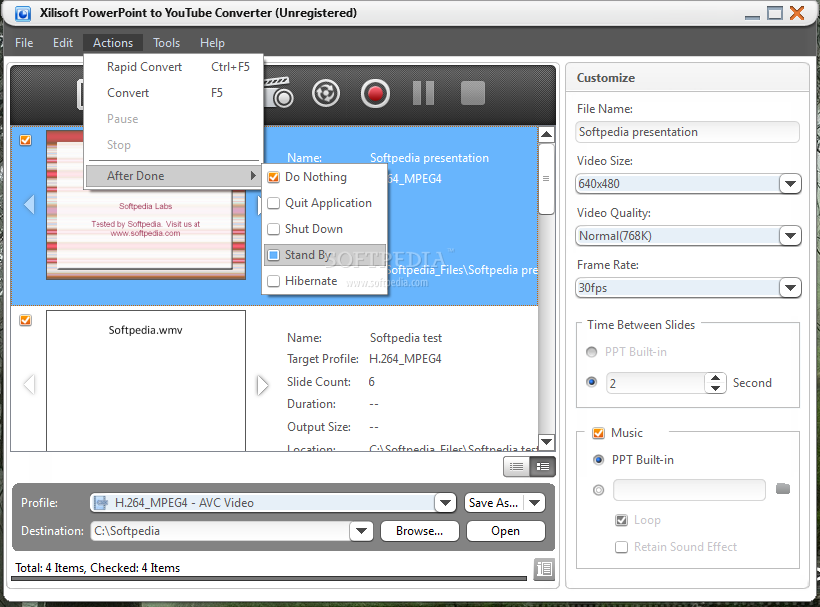The width and height of the screenshot is (820, 607).
Task: Browse for music file folder icon
Action: 783,489
